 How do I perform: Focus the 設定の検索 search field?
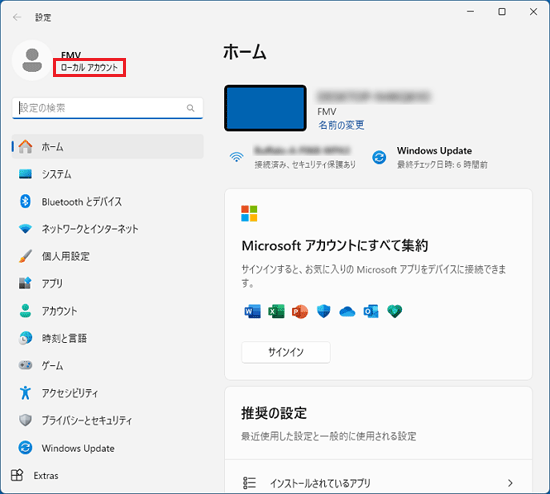click(x=108, y=108)
